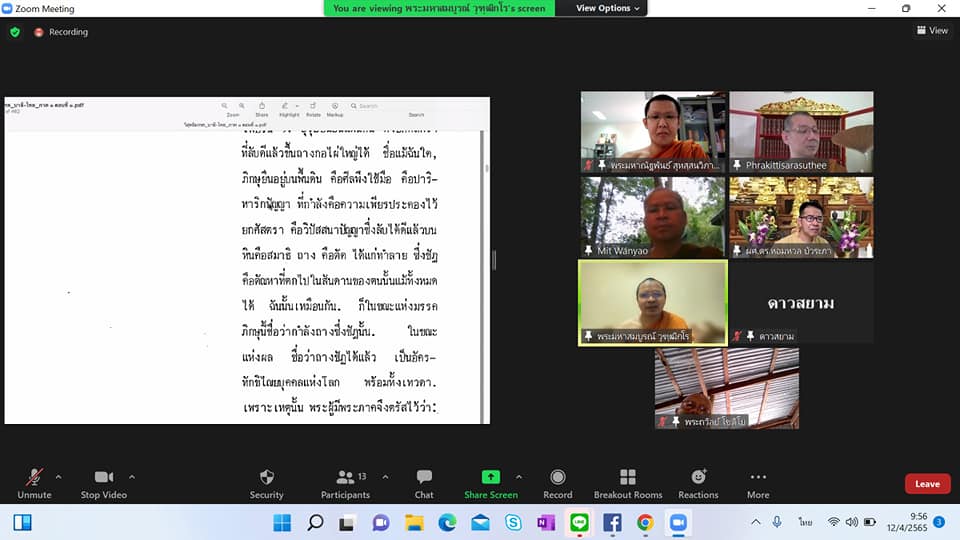Open the View layout menu
The width and height of the screenshot is (960, 540).
pos(932,30)
